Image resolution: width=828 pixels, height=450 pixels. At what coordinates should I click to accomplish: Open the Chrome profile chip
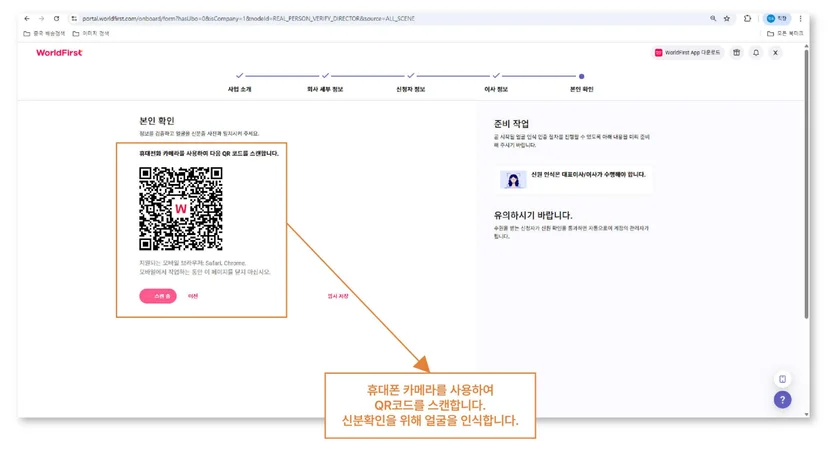777,18
